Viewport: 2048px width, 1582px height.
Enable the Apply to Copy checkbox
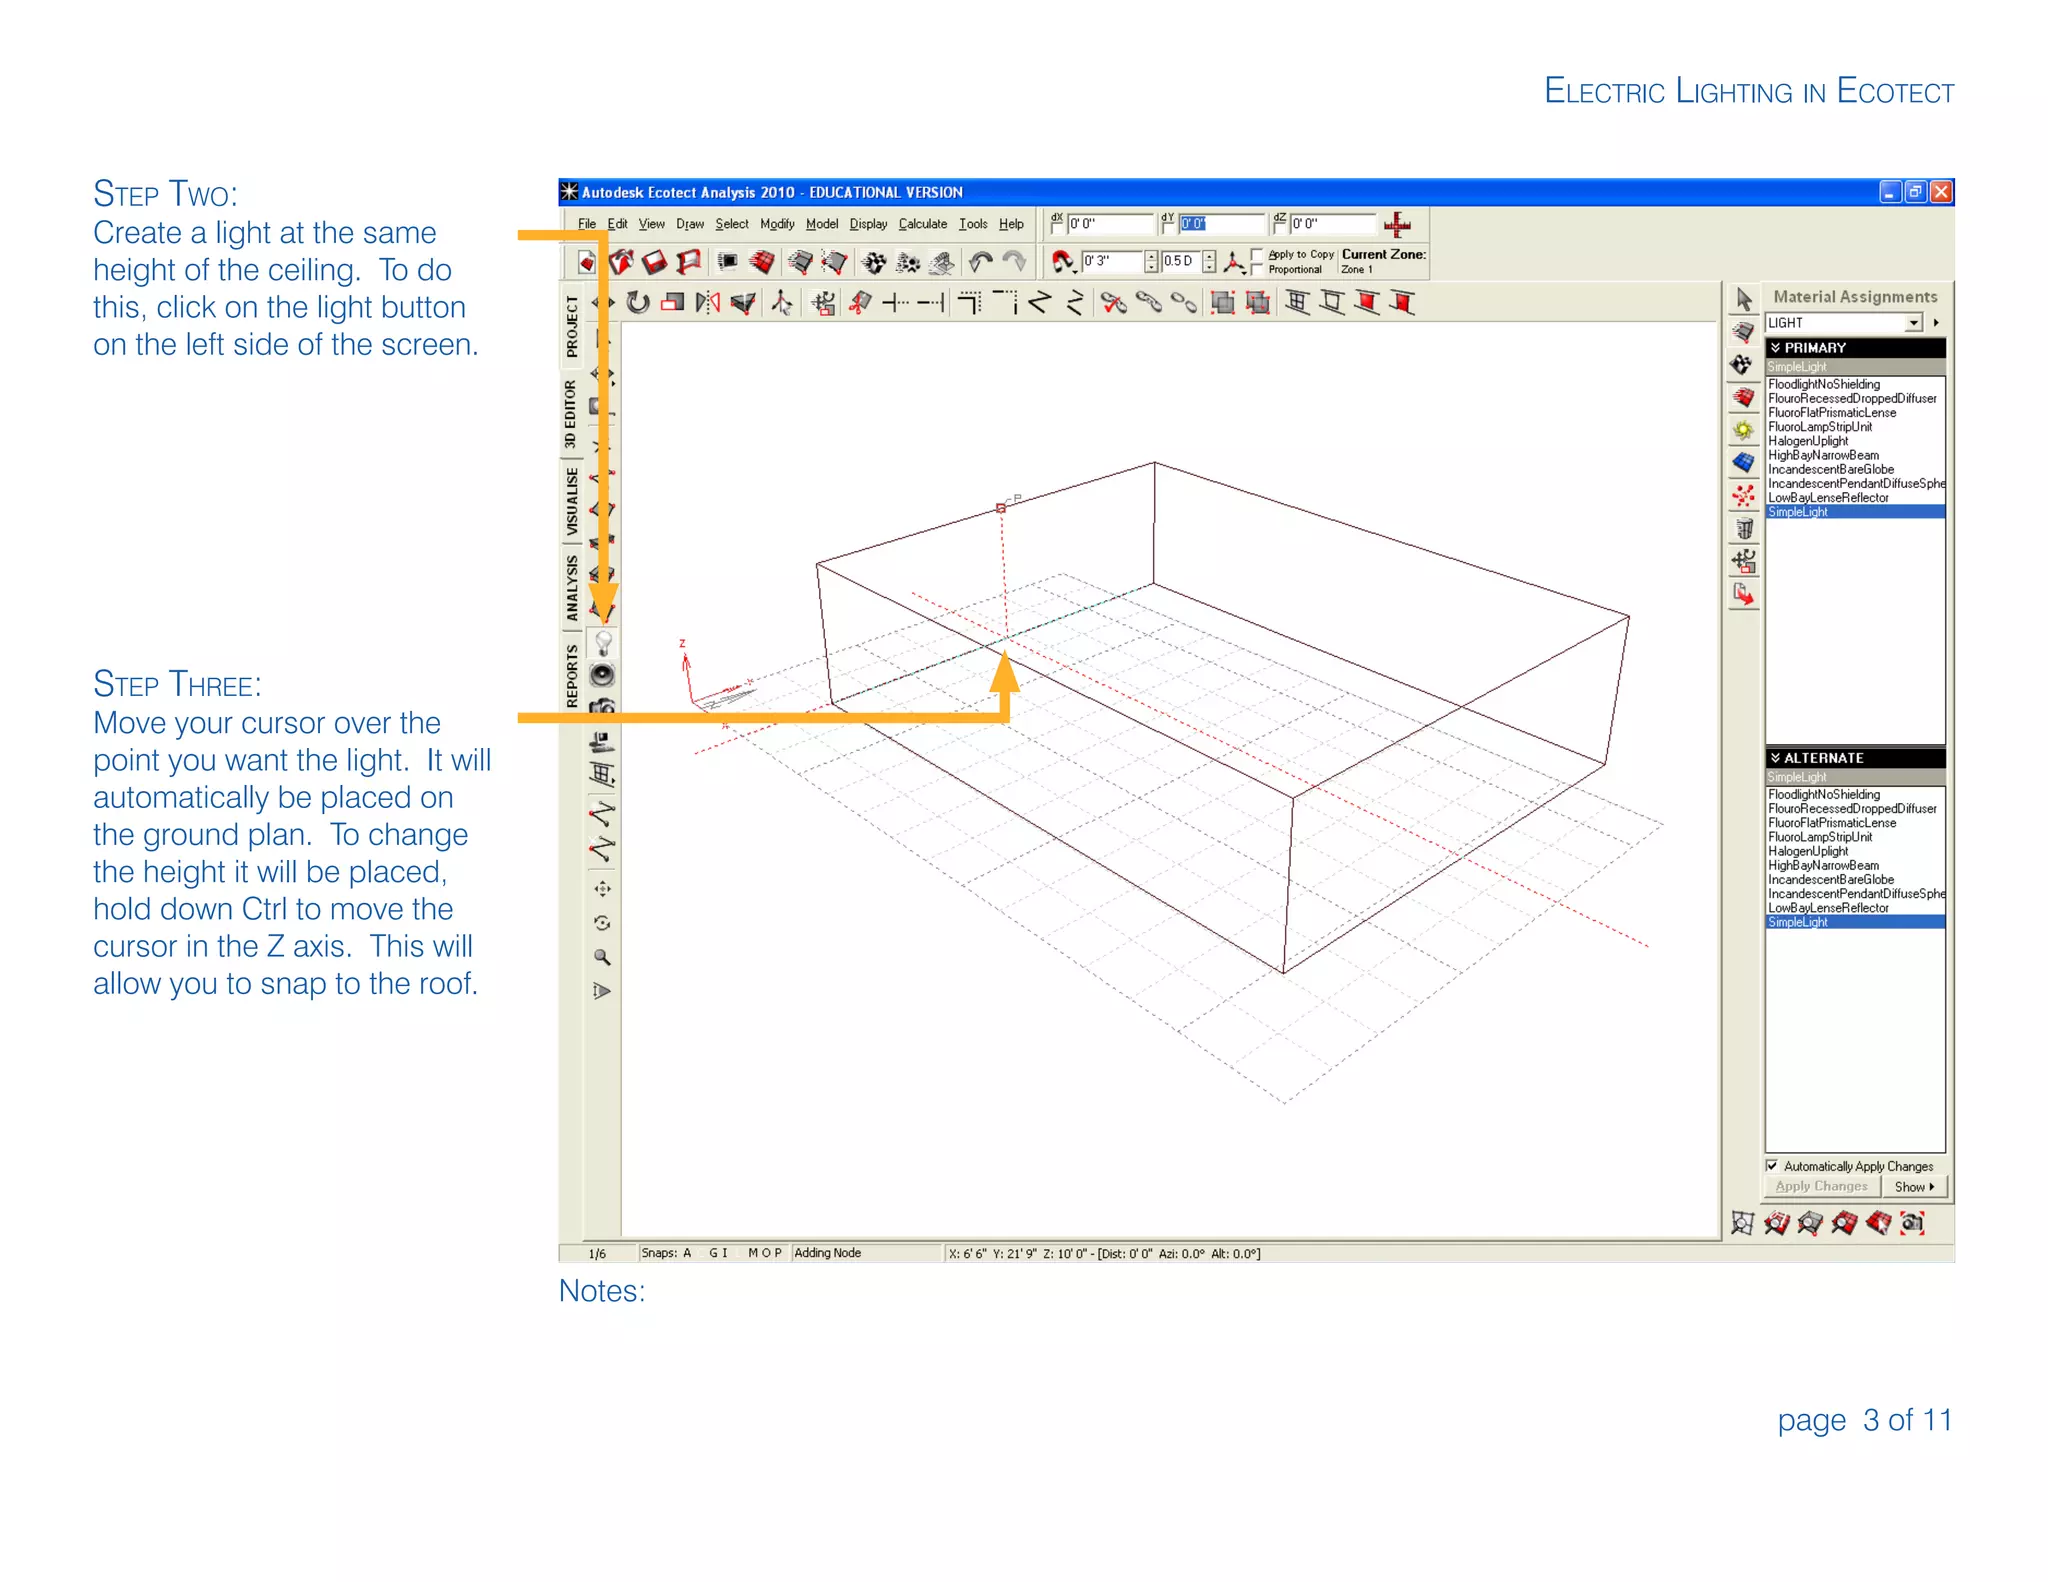coord(1258,254)
